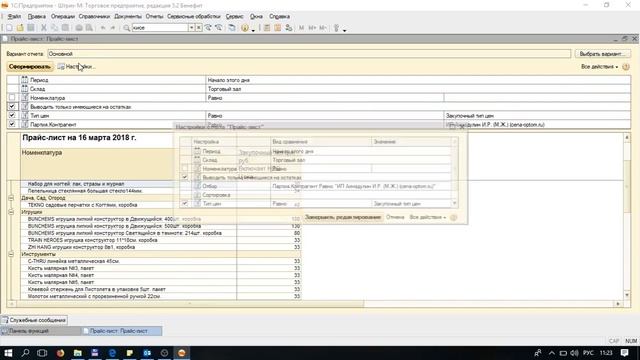Toggle the Партия.Контрагент filter checkbox
Image resolution: width=640 pixels, height=360 pixels.
click(12, 124)
